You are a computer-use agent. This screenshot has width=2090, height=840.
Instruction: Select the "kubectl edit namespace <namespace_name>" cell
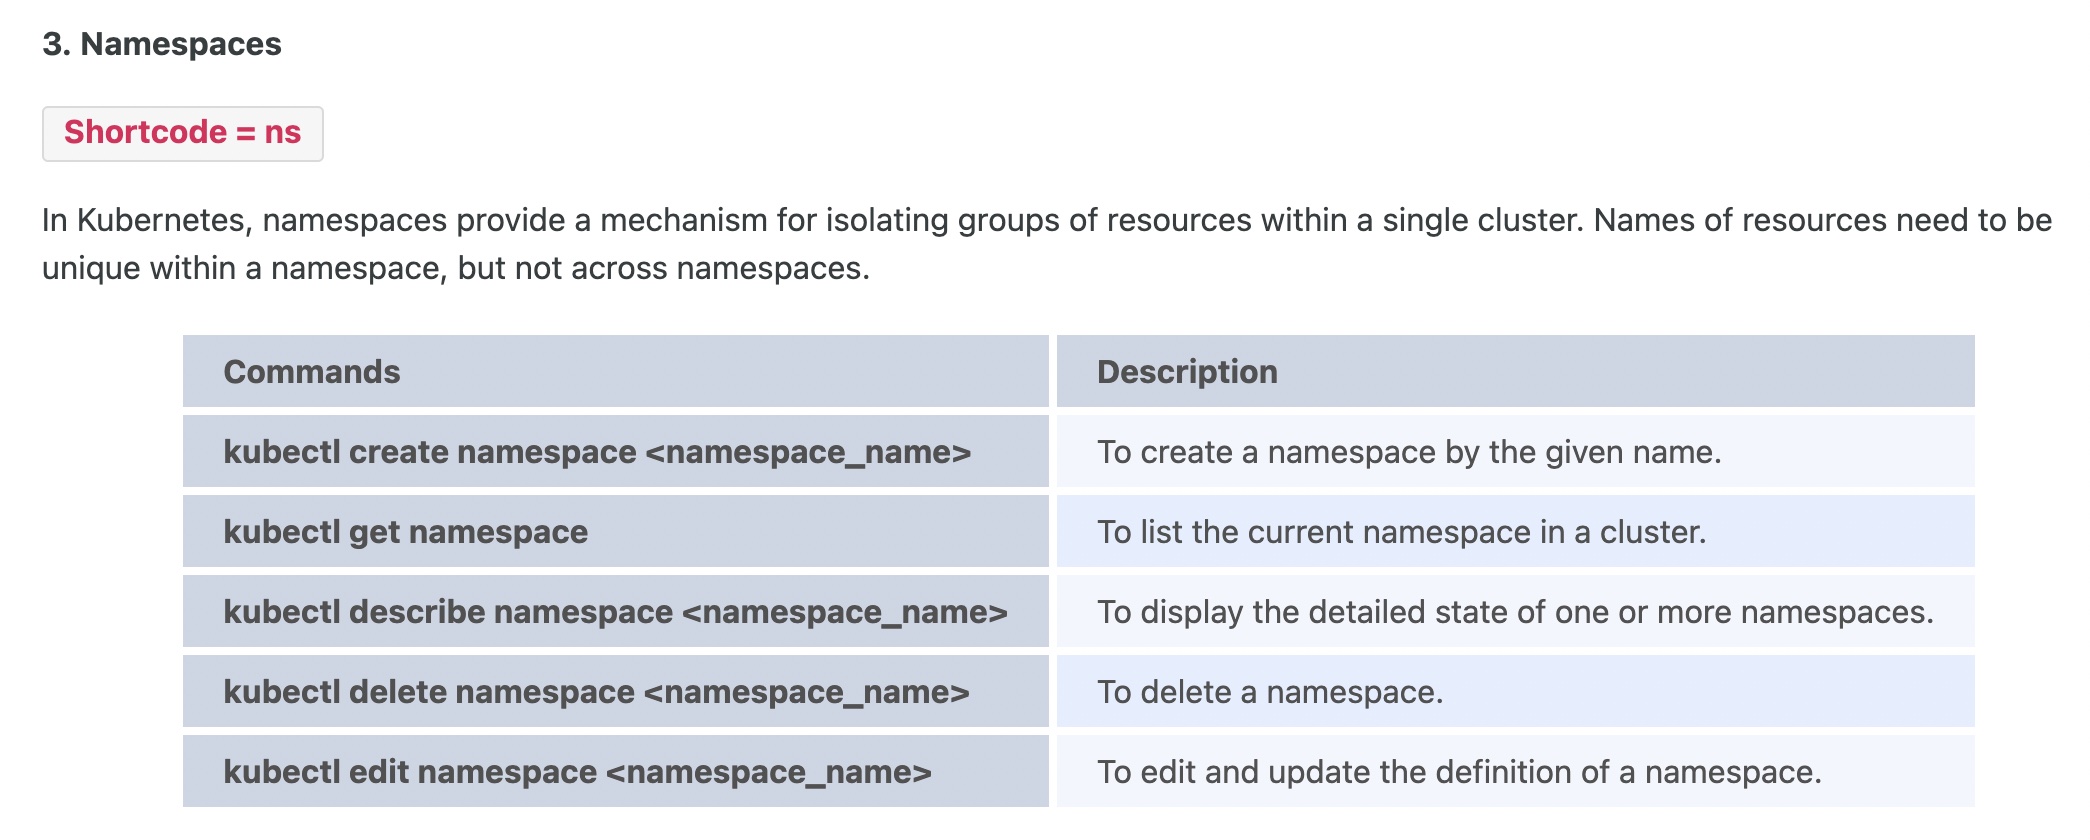(616, 771)
